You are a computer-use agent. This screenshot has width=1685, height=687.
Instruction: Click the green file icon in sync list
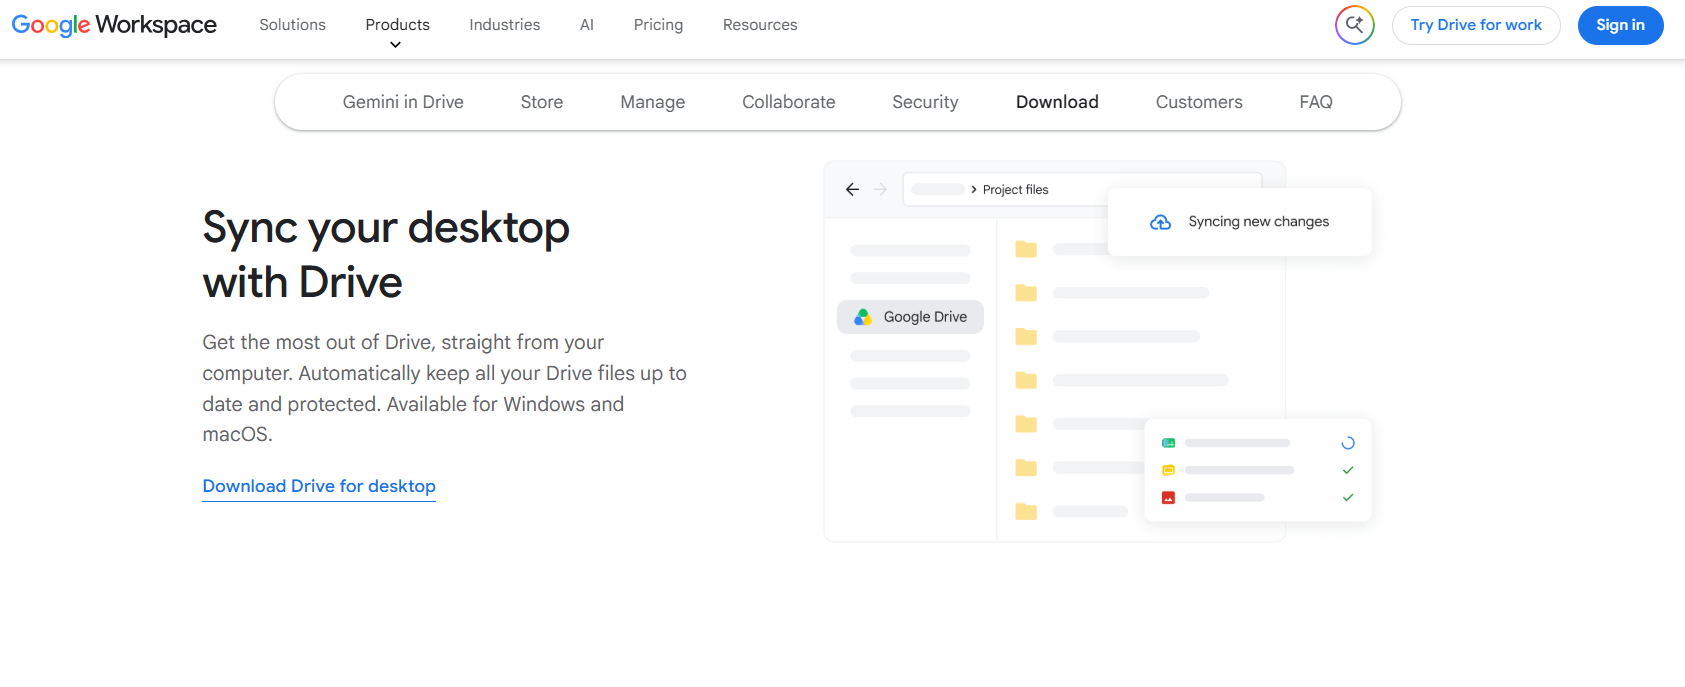tap(1168, 443)
